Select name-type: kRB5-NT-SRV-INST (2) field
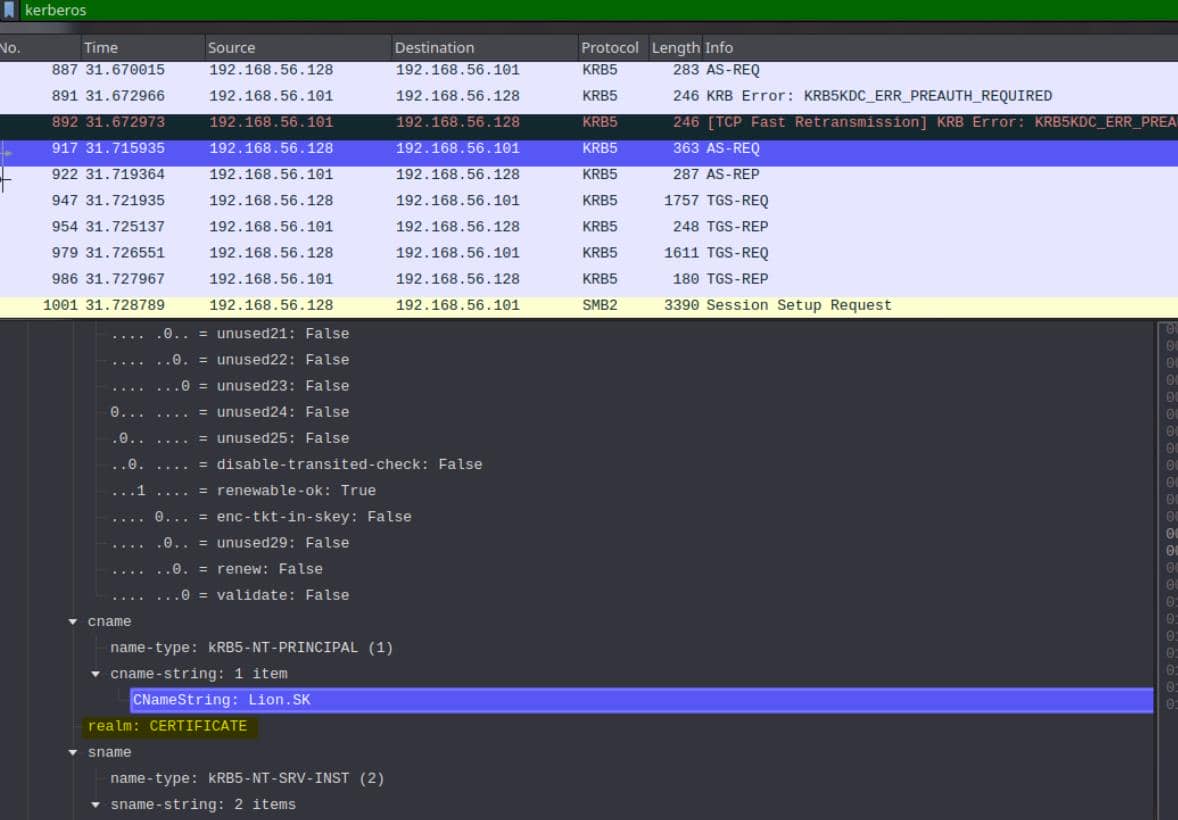Screen dimensions: 1178x820 coord(247,779)
